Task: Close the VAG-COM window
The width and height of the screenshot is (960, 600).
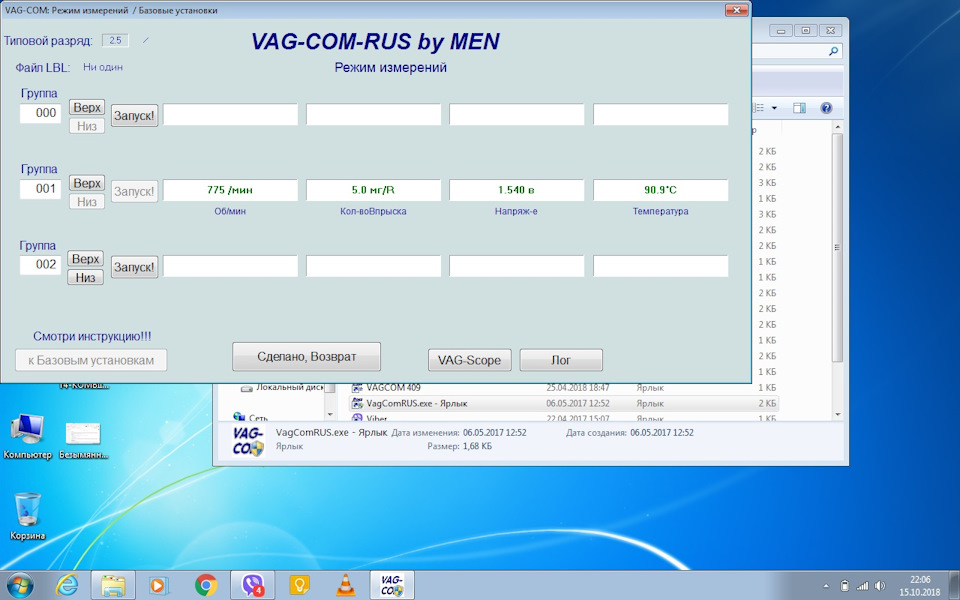Action: tap(737, 10)
